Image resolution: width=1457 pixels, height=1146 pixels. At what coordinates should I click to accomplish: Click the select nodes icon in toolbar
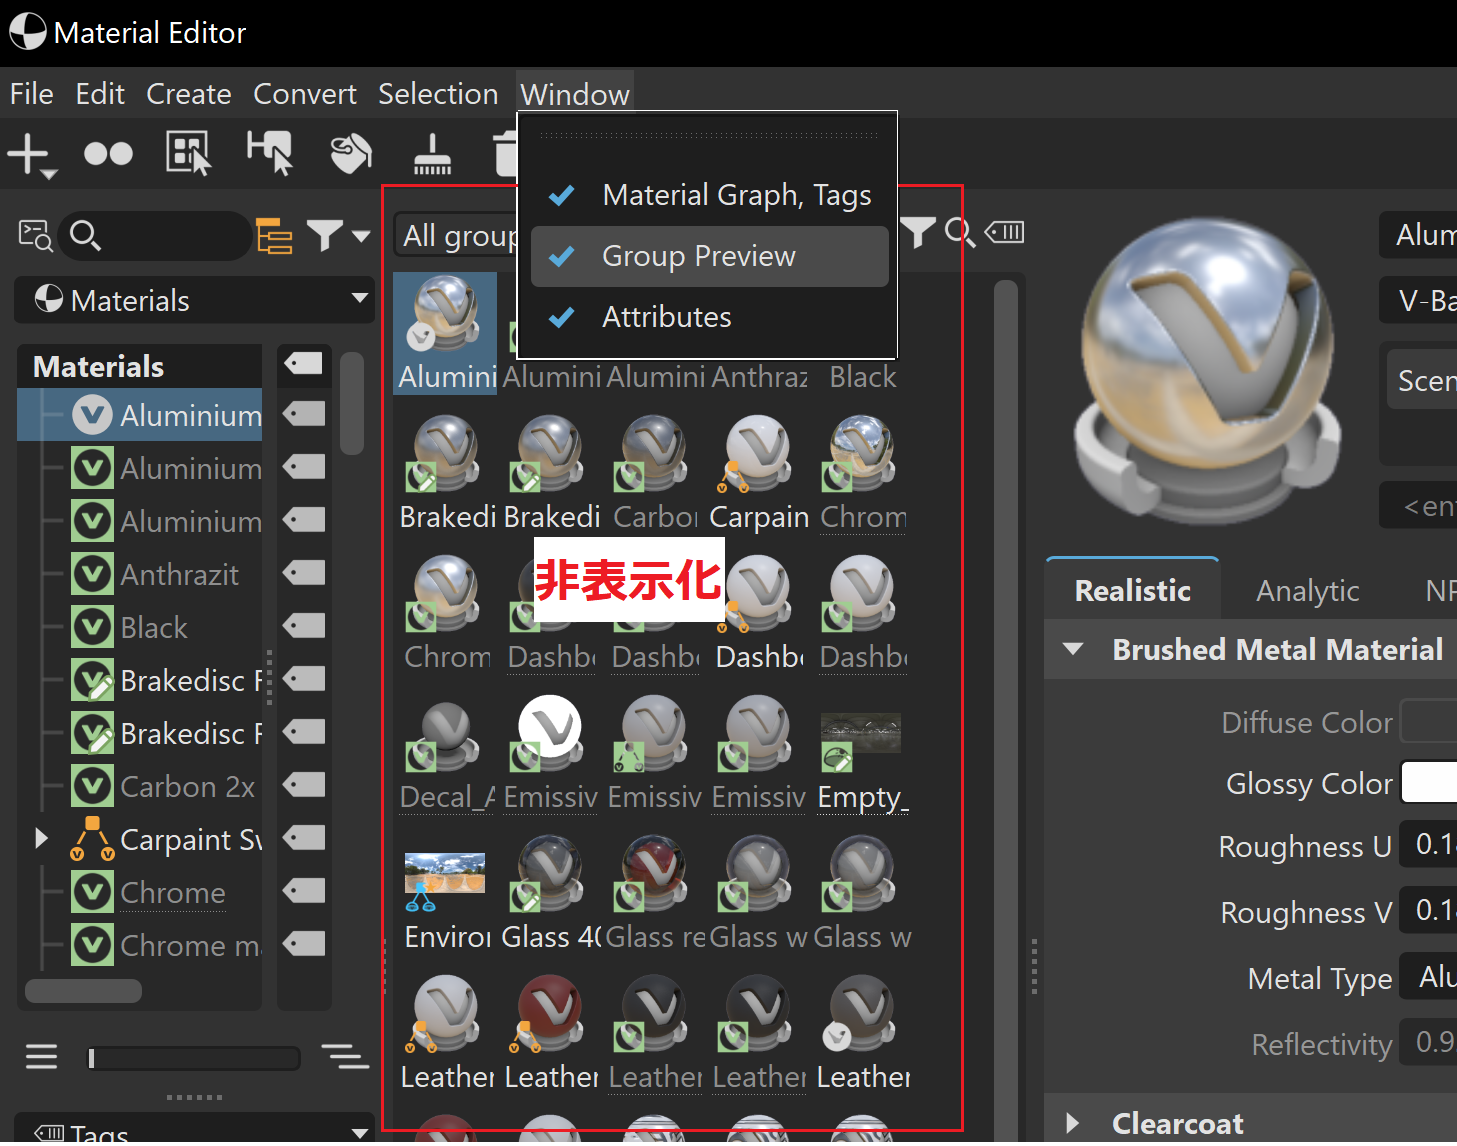(x=188, y=154)
